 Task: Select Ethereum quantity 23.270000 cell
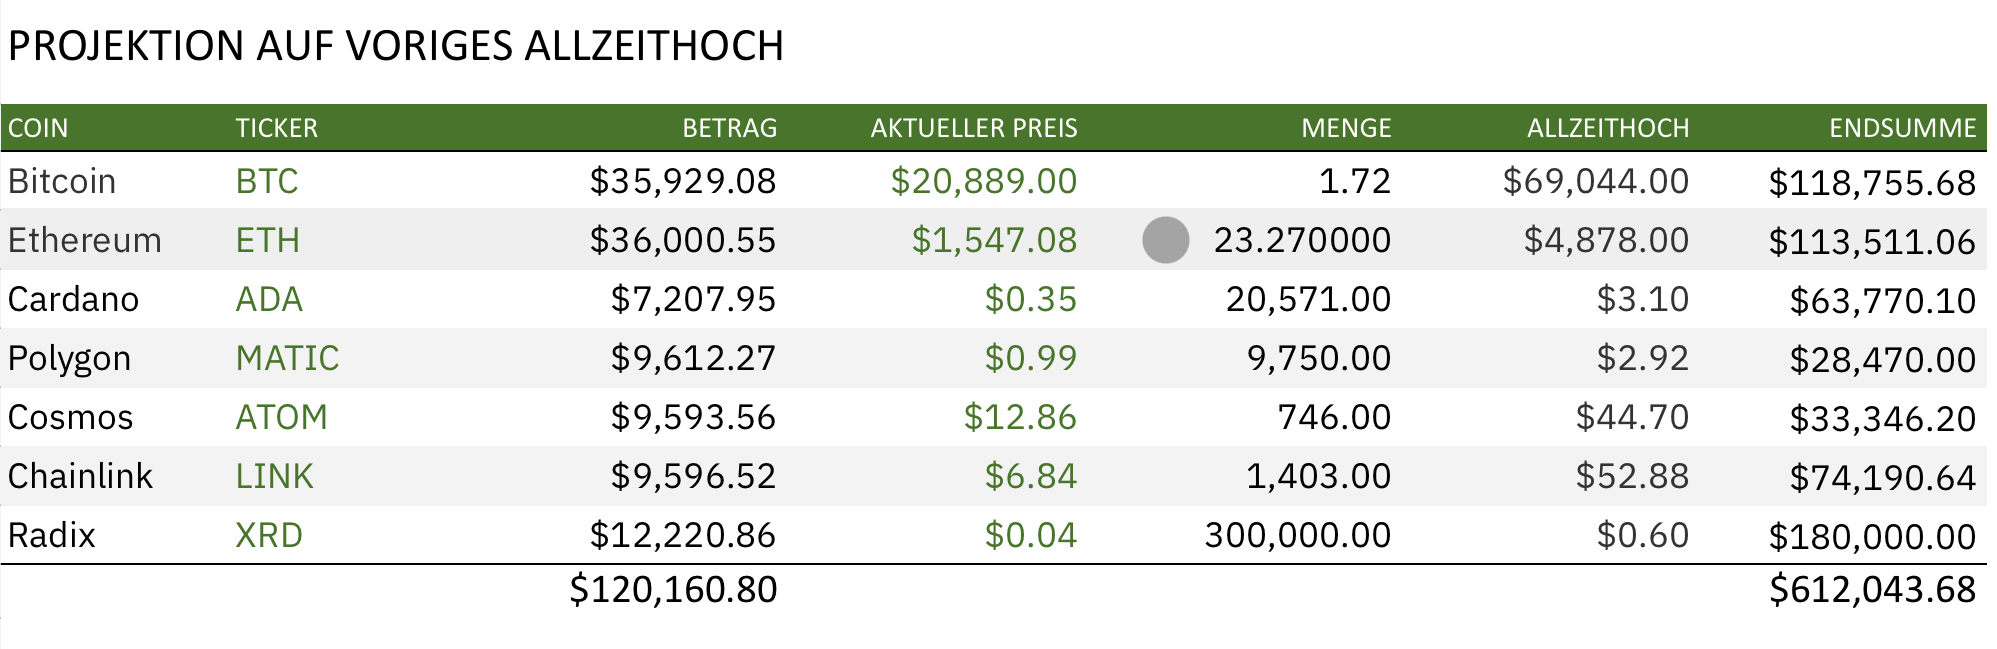click(1302, 240)
